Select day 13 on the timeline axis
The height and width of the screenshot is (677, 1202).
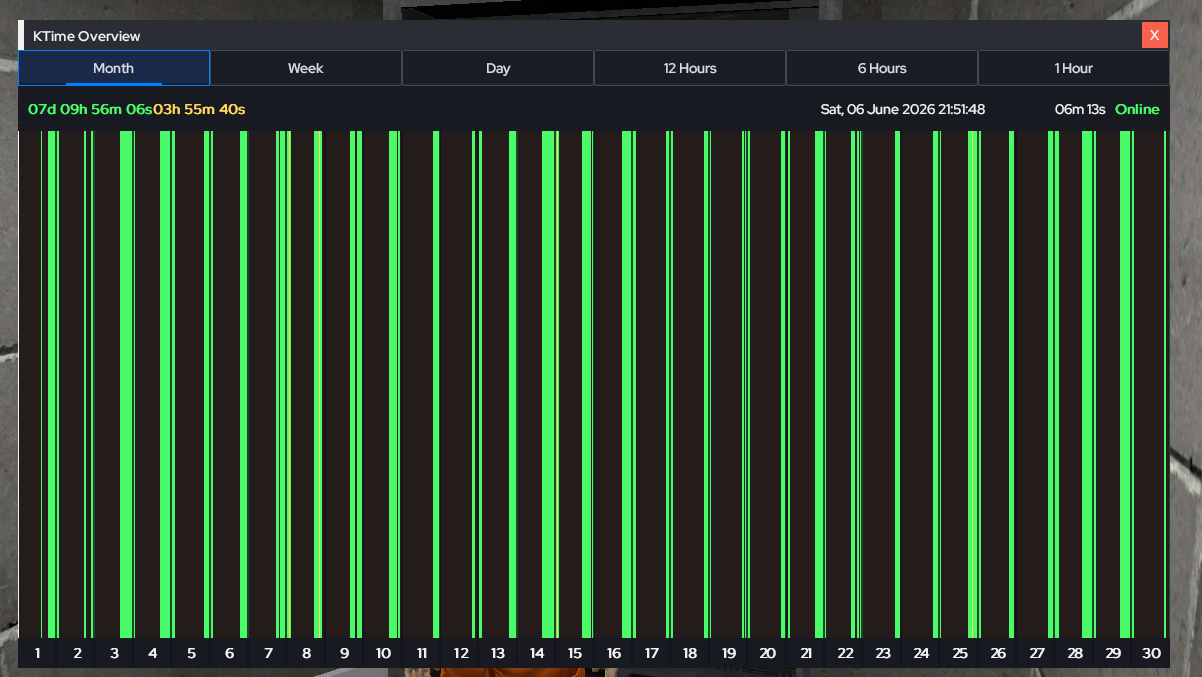click(498, 653)
